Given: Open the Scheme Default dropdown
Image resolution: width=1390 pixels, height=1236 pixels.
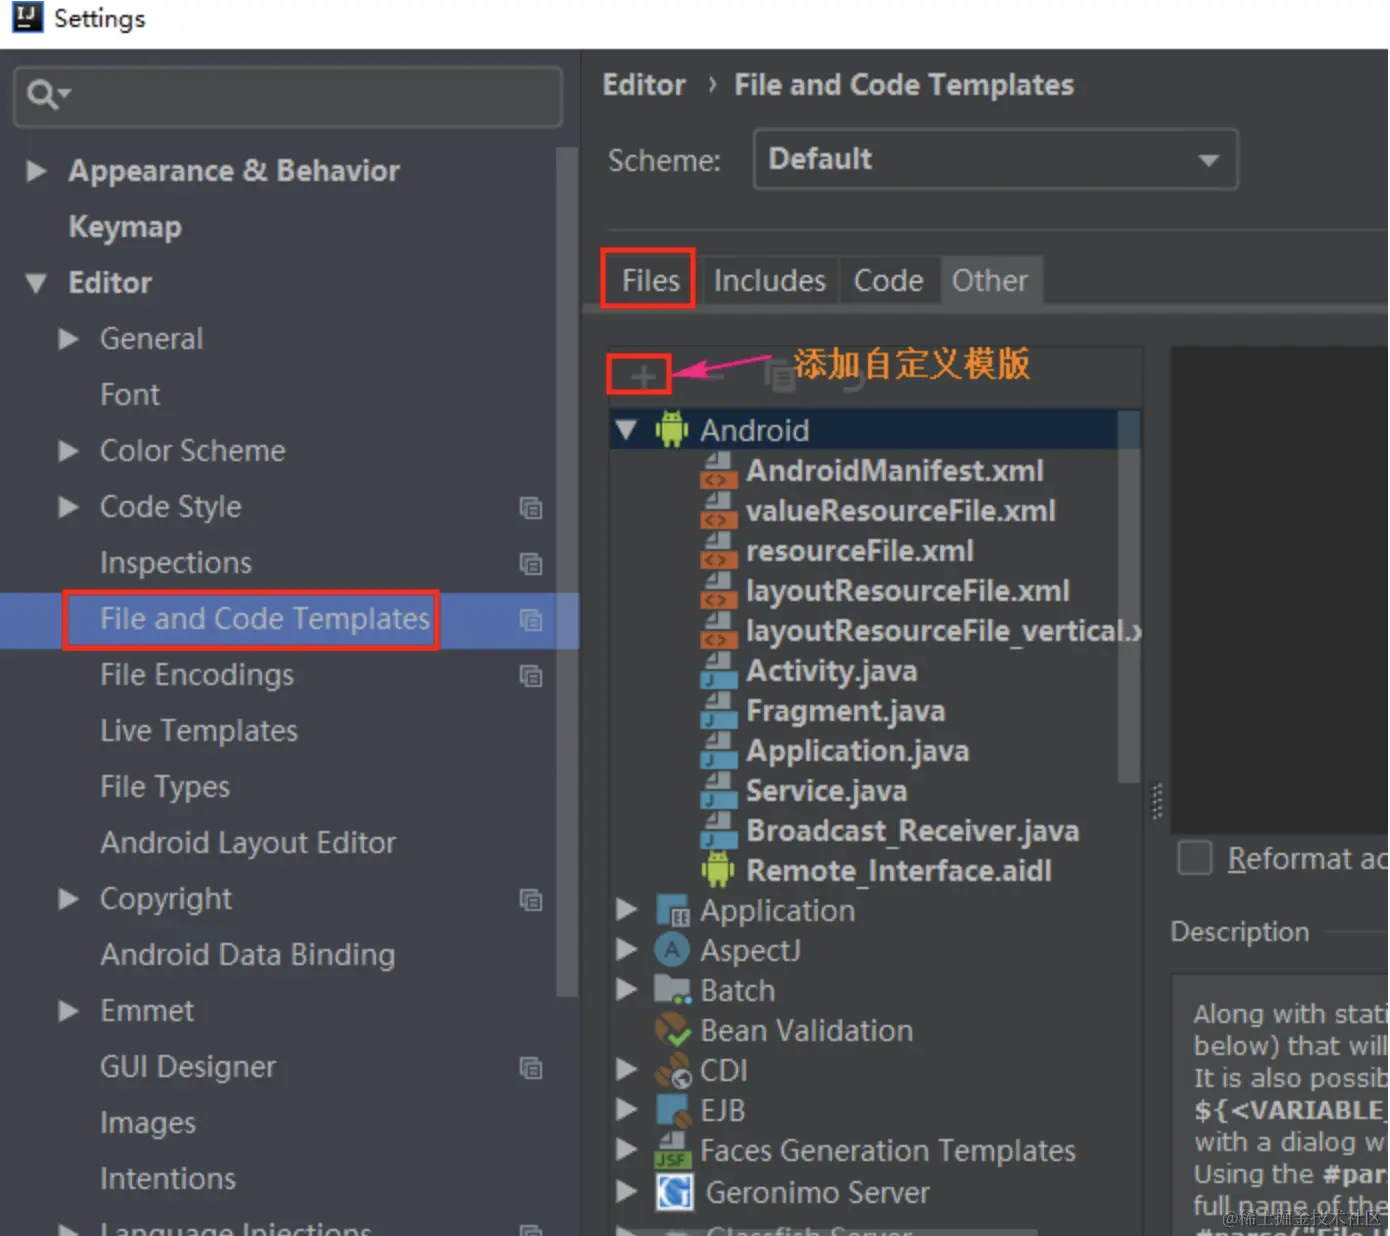Looking at the screenshot, I should (995, 159).
